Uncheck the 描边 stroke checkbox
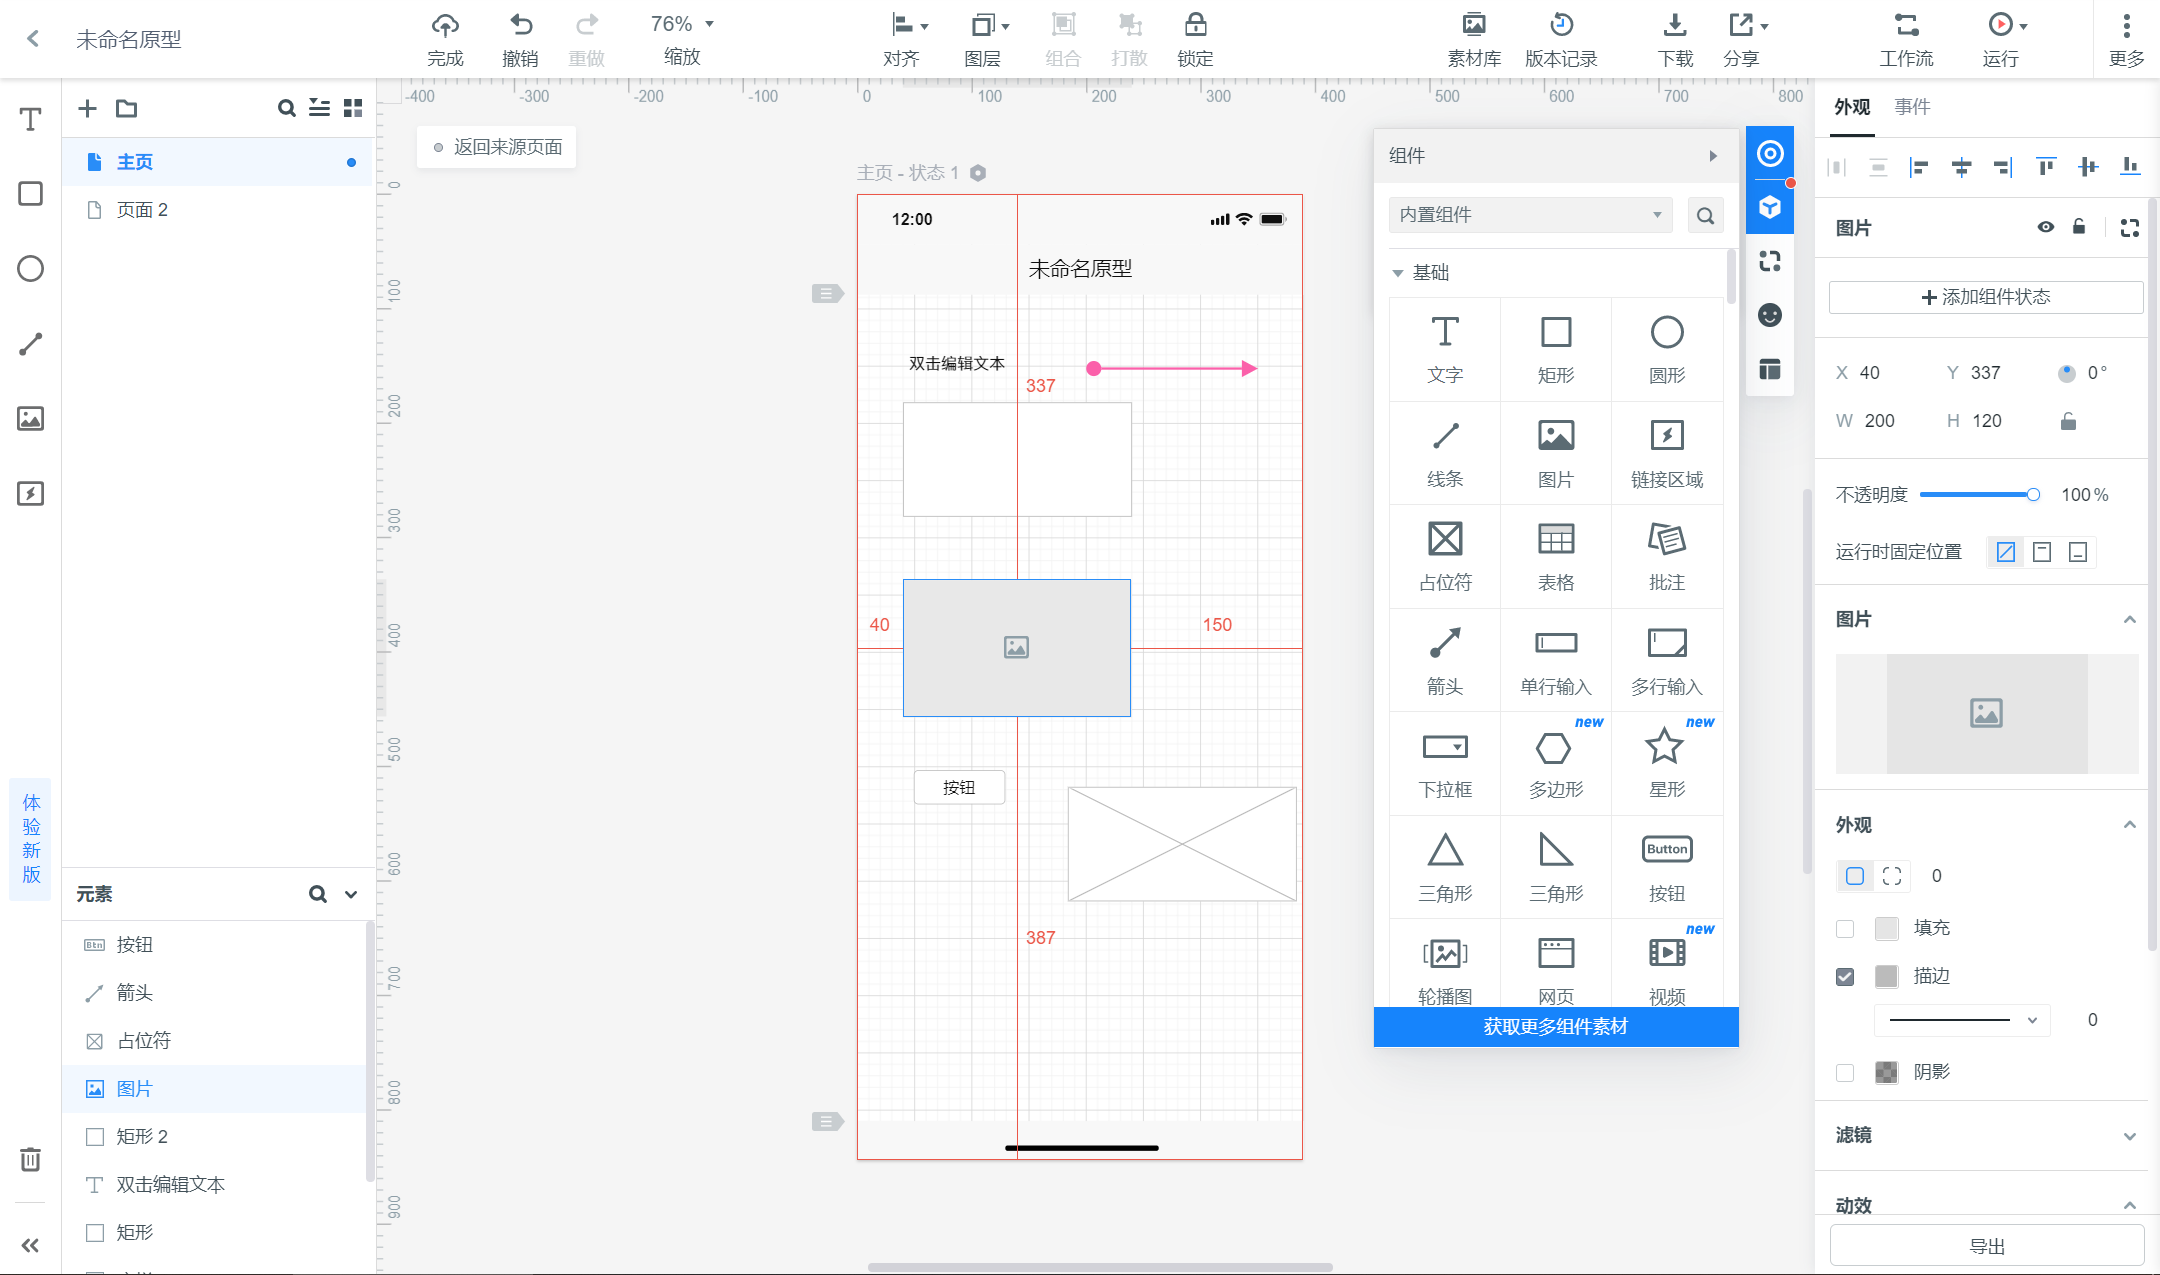 1845,976
